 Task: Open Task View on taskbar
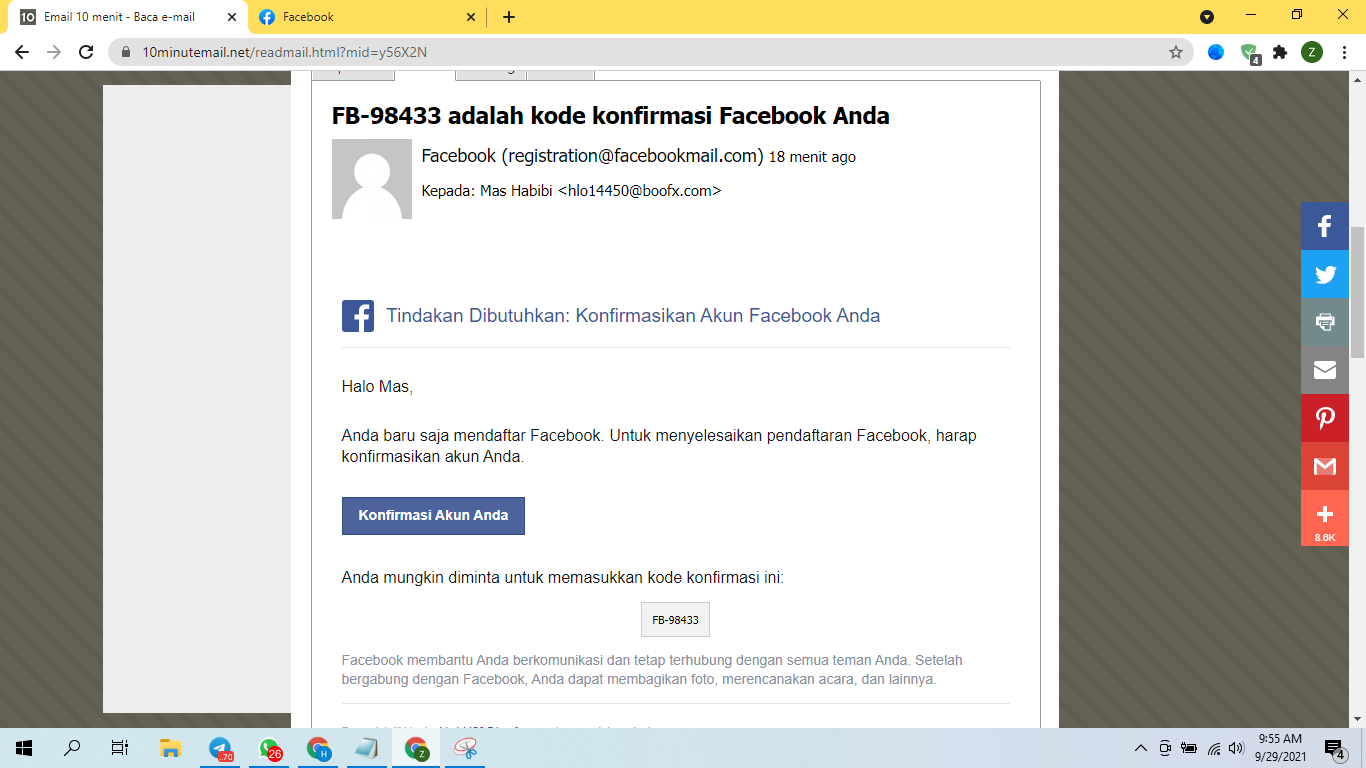120,747
